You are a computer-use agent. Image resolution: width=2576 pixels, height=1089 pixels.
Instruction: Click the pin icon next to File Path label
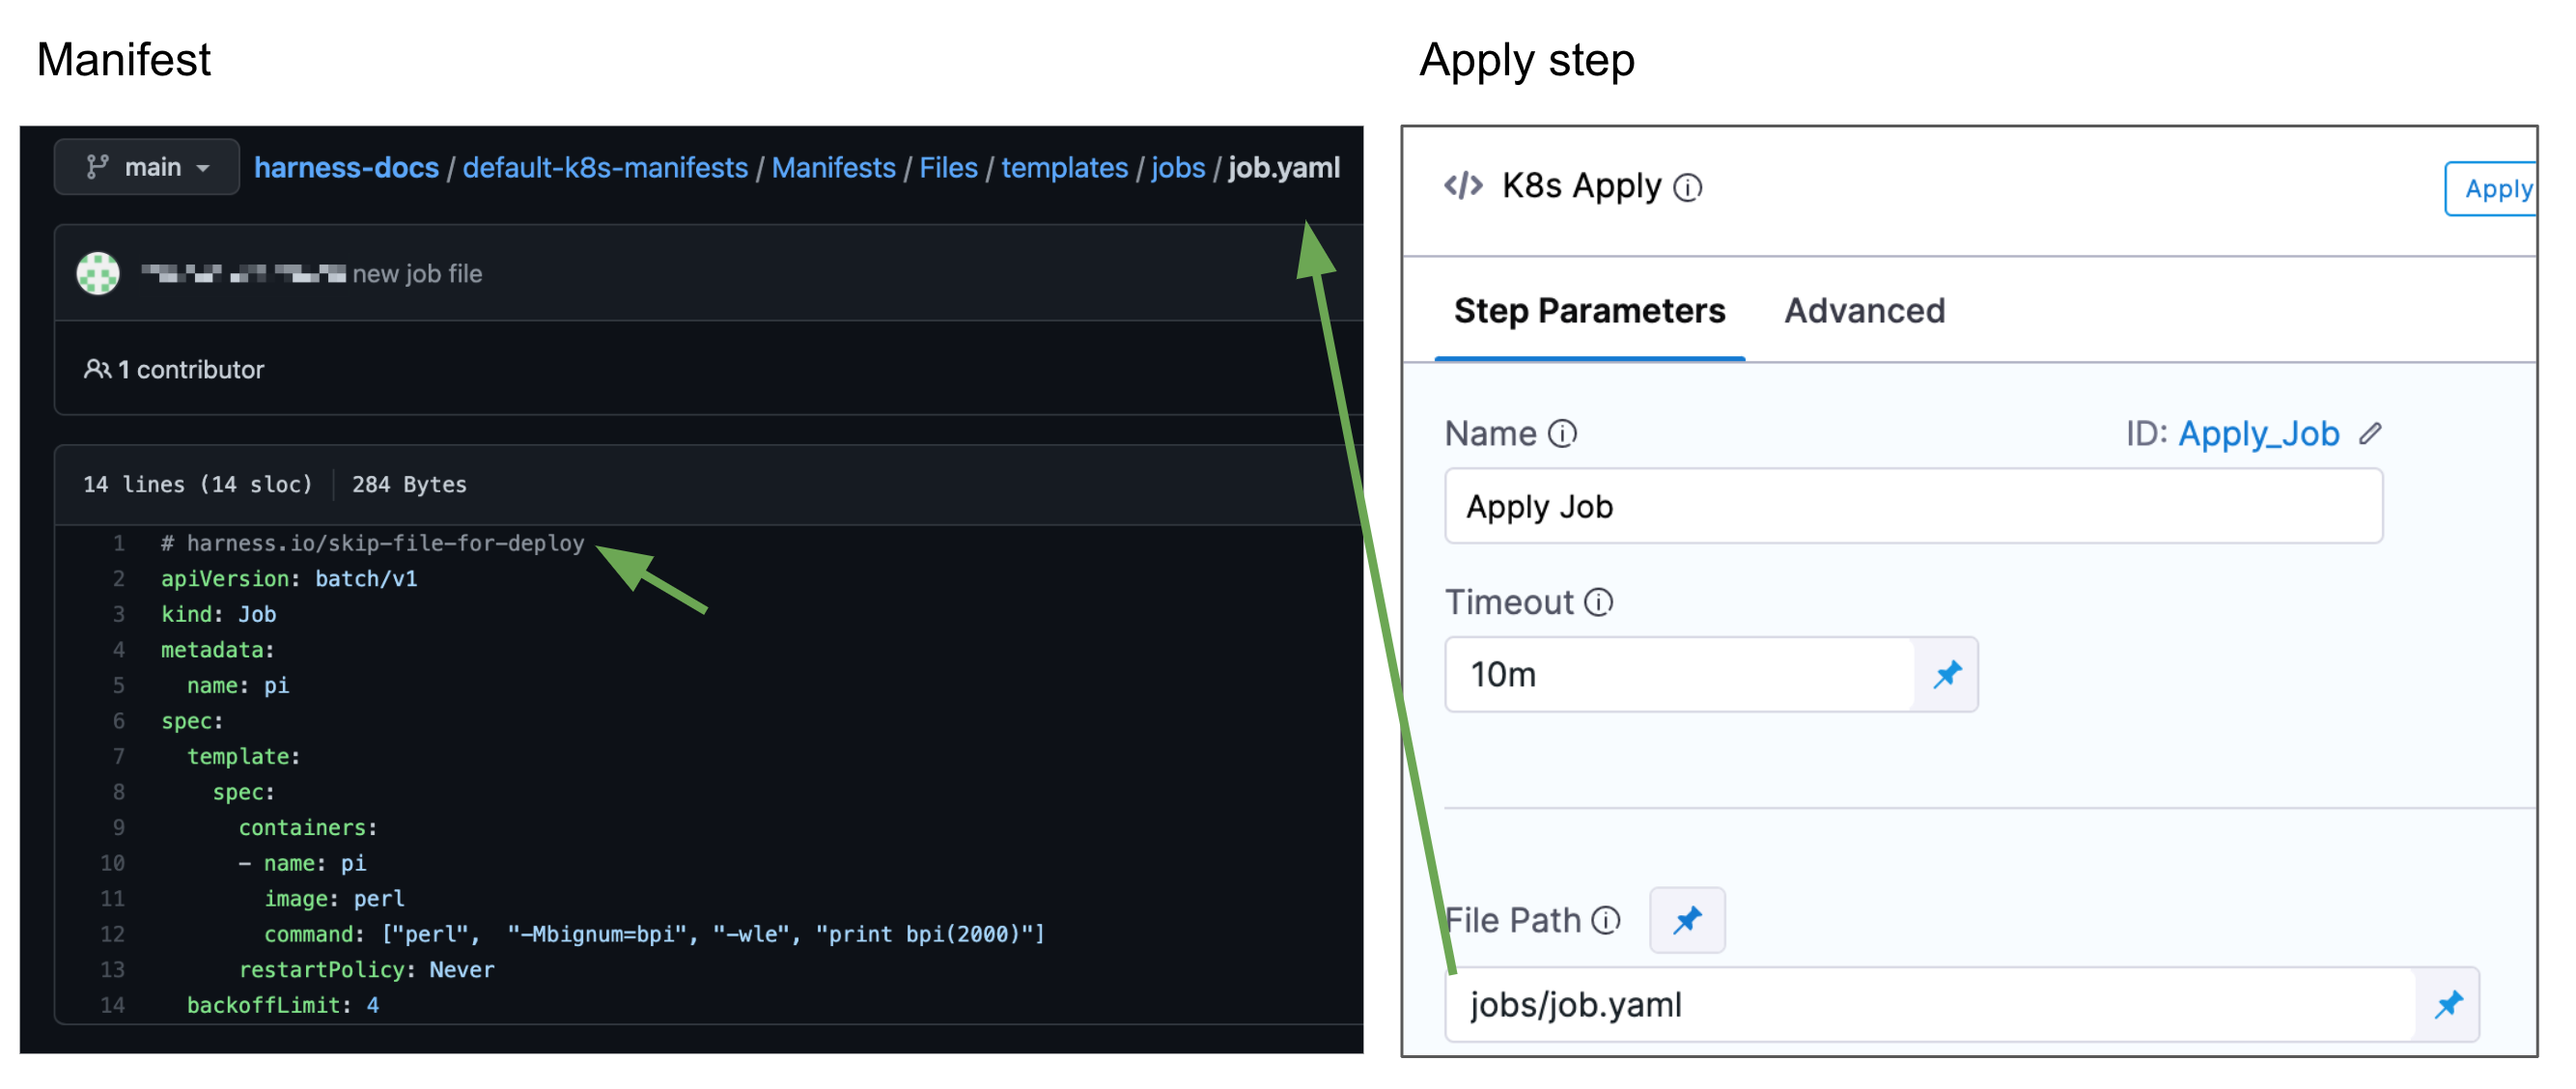tap(1686, 920)
